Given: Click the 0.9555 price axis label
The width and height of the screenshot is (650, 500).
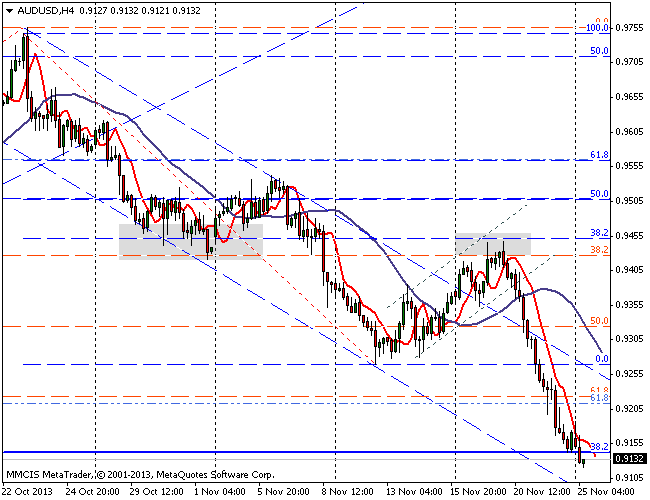Looking at the screenshot, I should (x=630, y=166).
